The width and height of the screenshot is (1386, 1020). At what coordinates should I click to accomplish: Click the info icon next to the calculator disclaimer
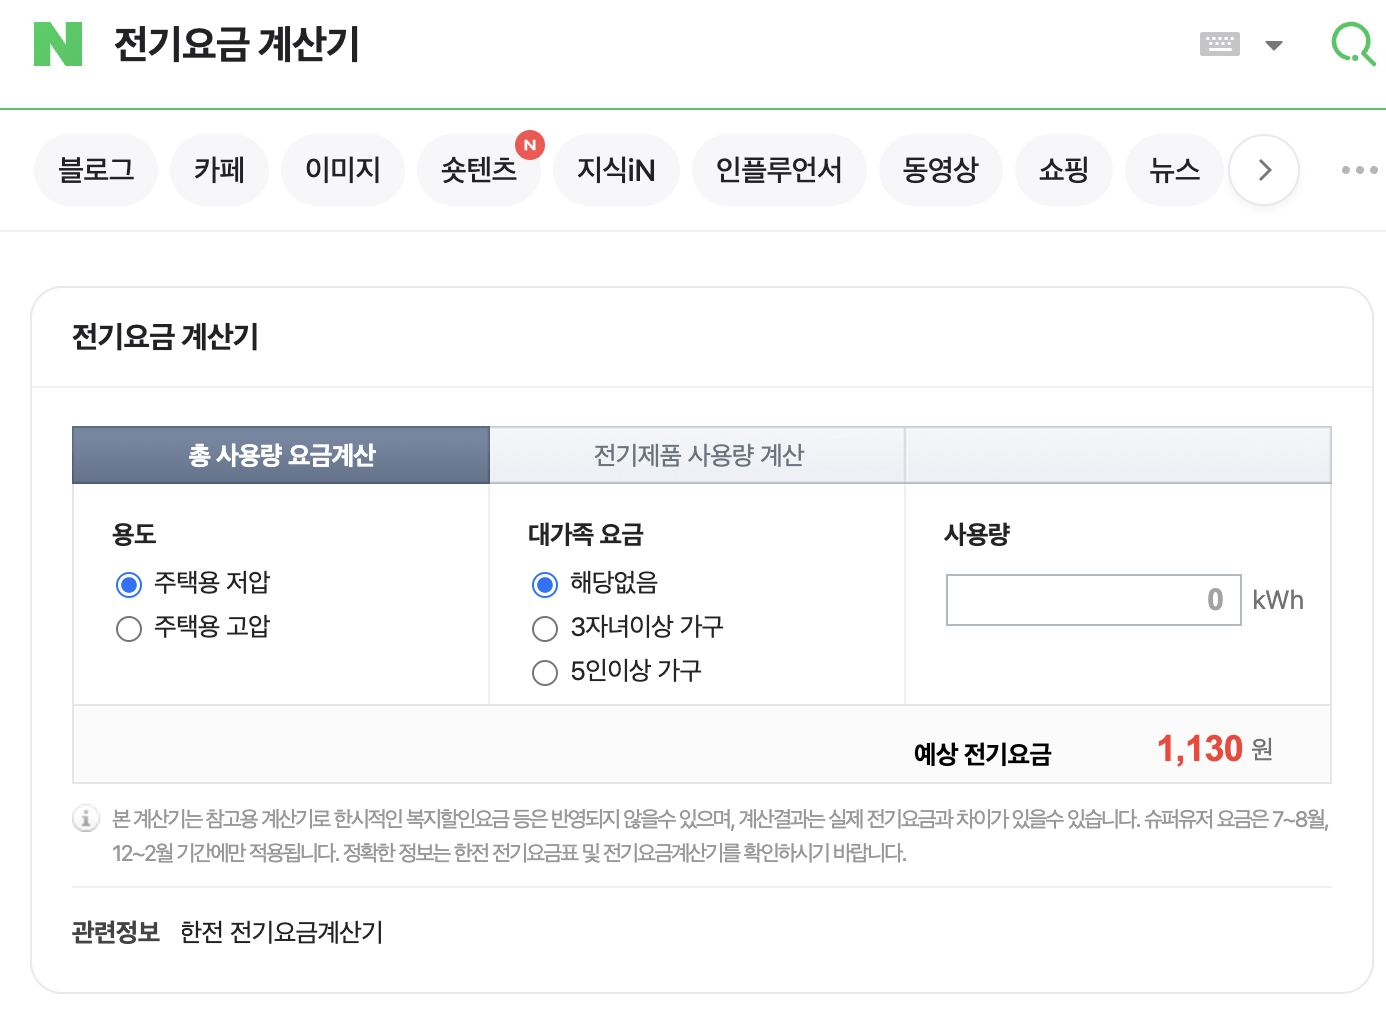click(x=85, y=818)
